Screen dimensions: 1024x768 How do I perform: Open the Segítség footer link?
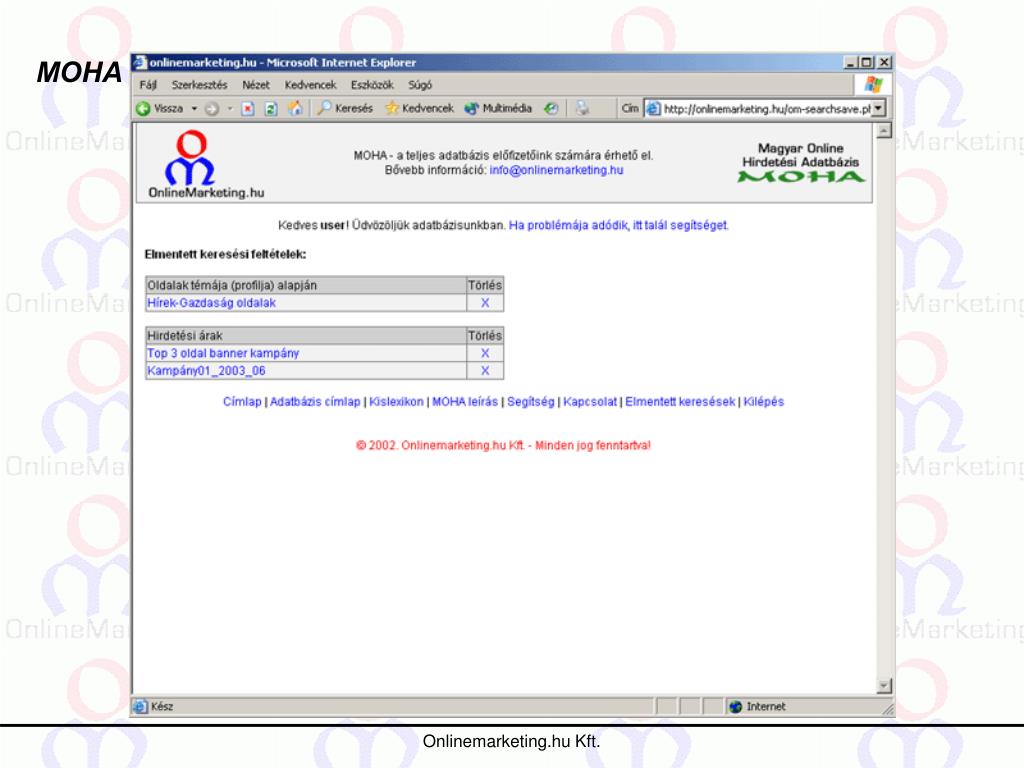531,402
